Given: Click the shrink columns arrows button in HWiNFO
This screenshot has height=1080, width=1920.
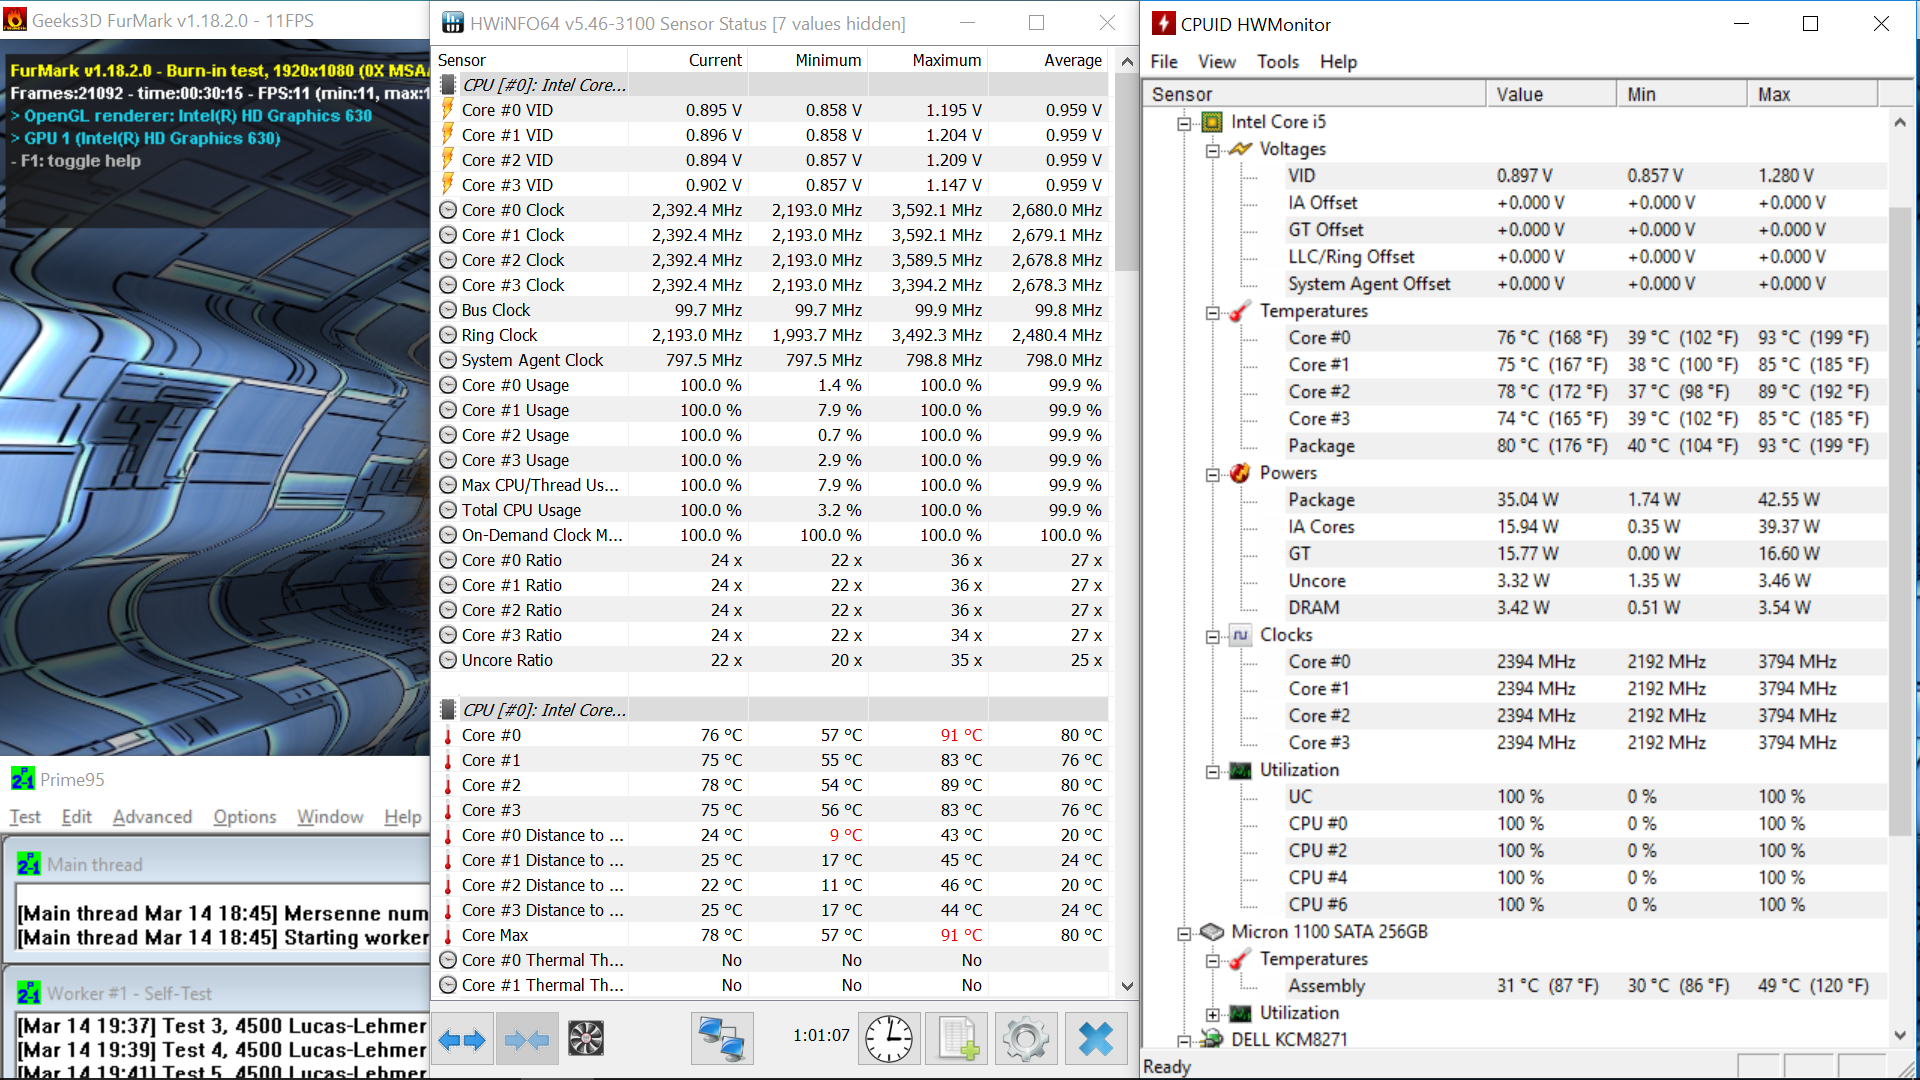Looking at the screenshot, I should (527, 1040).
